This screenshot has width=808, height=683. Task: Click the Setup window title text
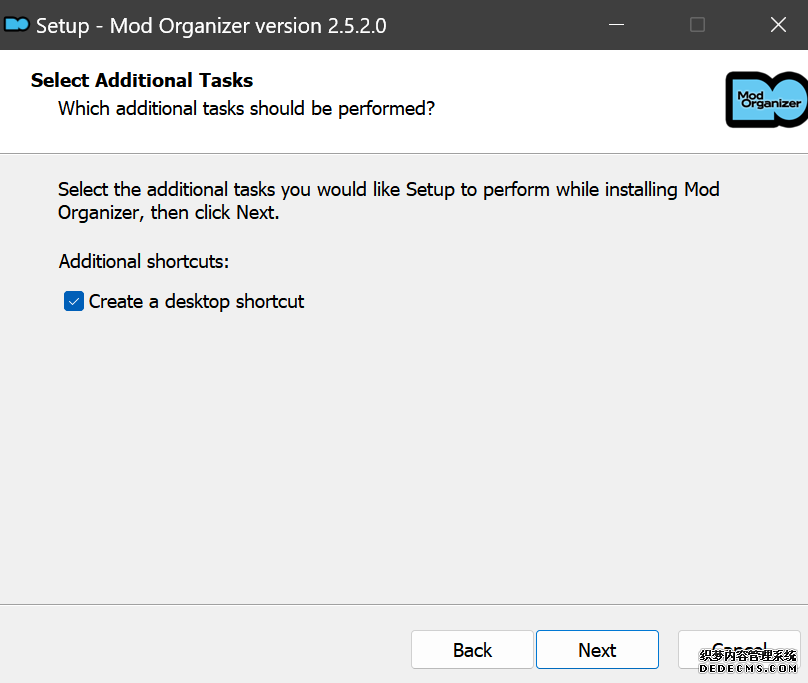pos(211,25)
